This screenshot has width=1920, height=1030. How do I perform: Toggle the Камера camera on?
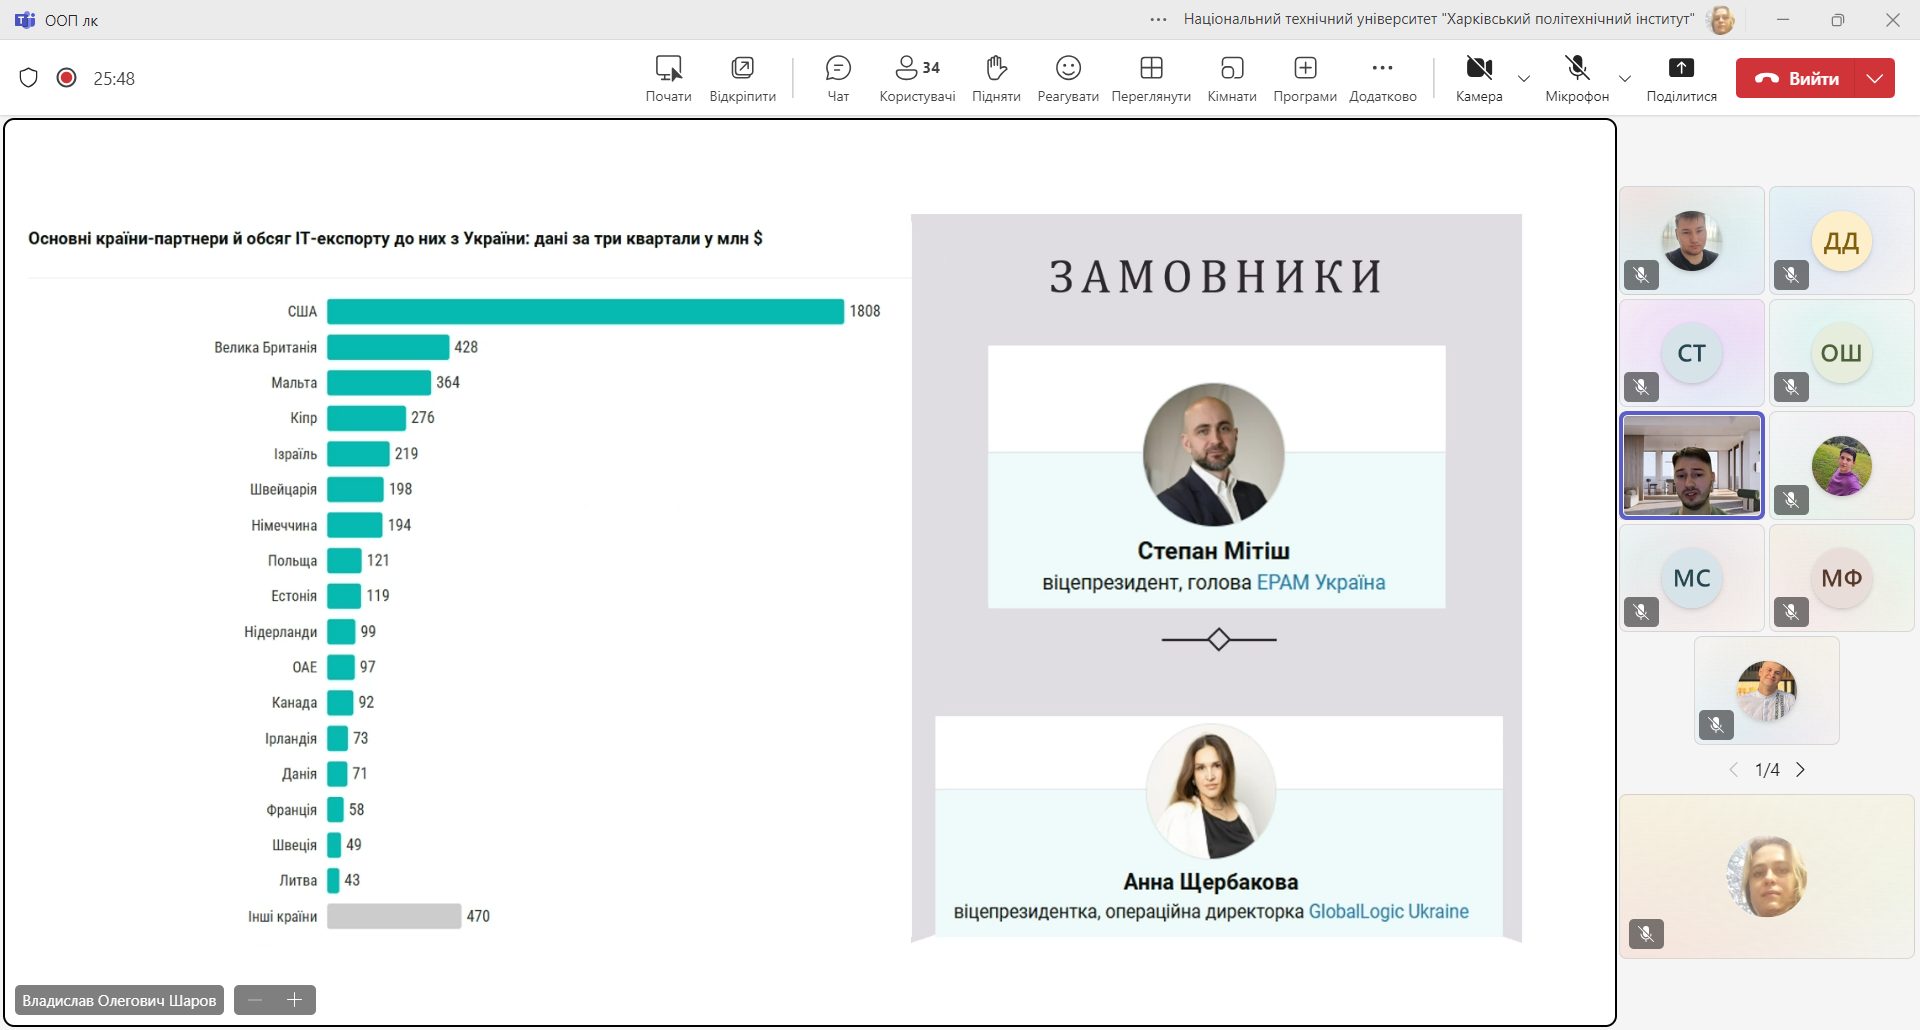tap(1478, 78)
